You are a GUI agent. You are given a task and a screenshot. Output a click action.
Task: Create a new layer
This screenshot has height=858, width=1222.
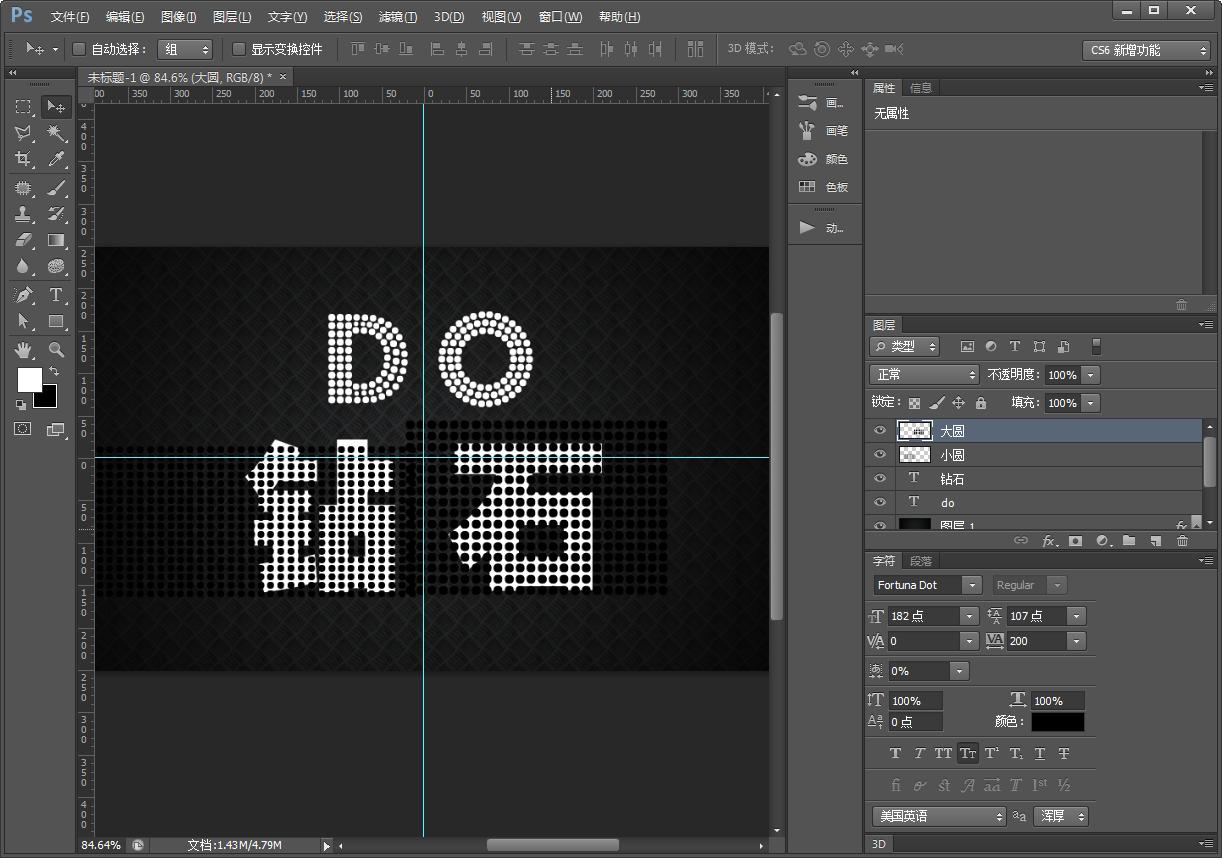[x=1157, y=541]
